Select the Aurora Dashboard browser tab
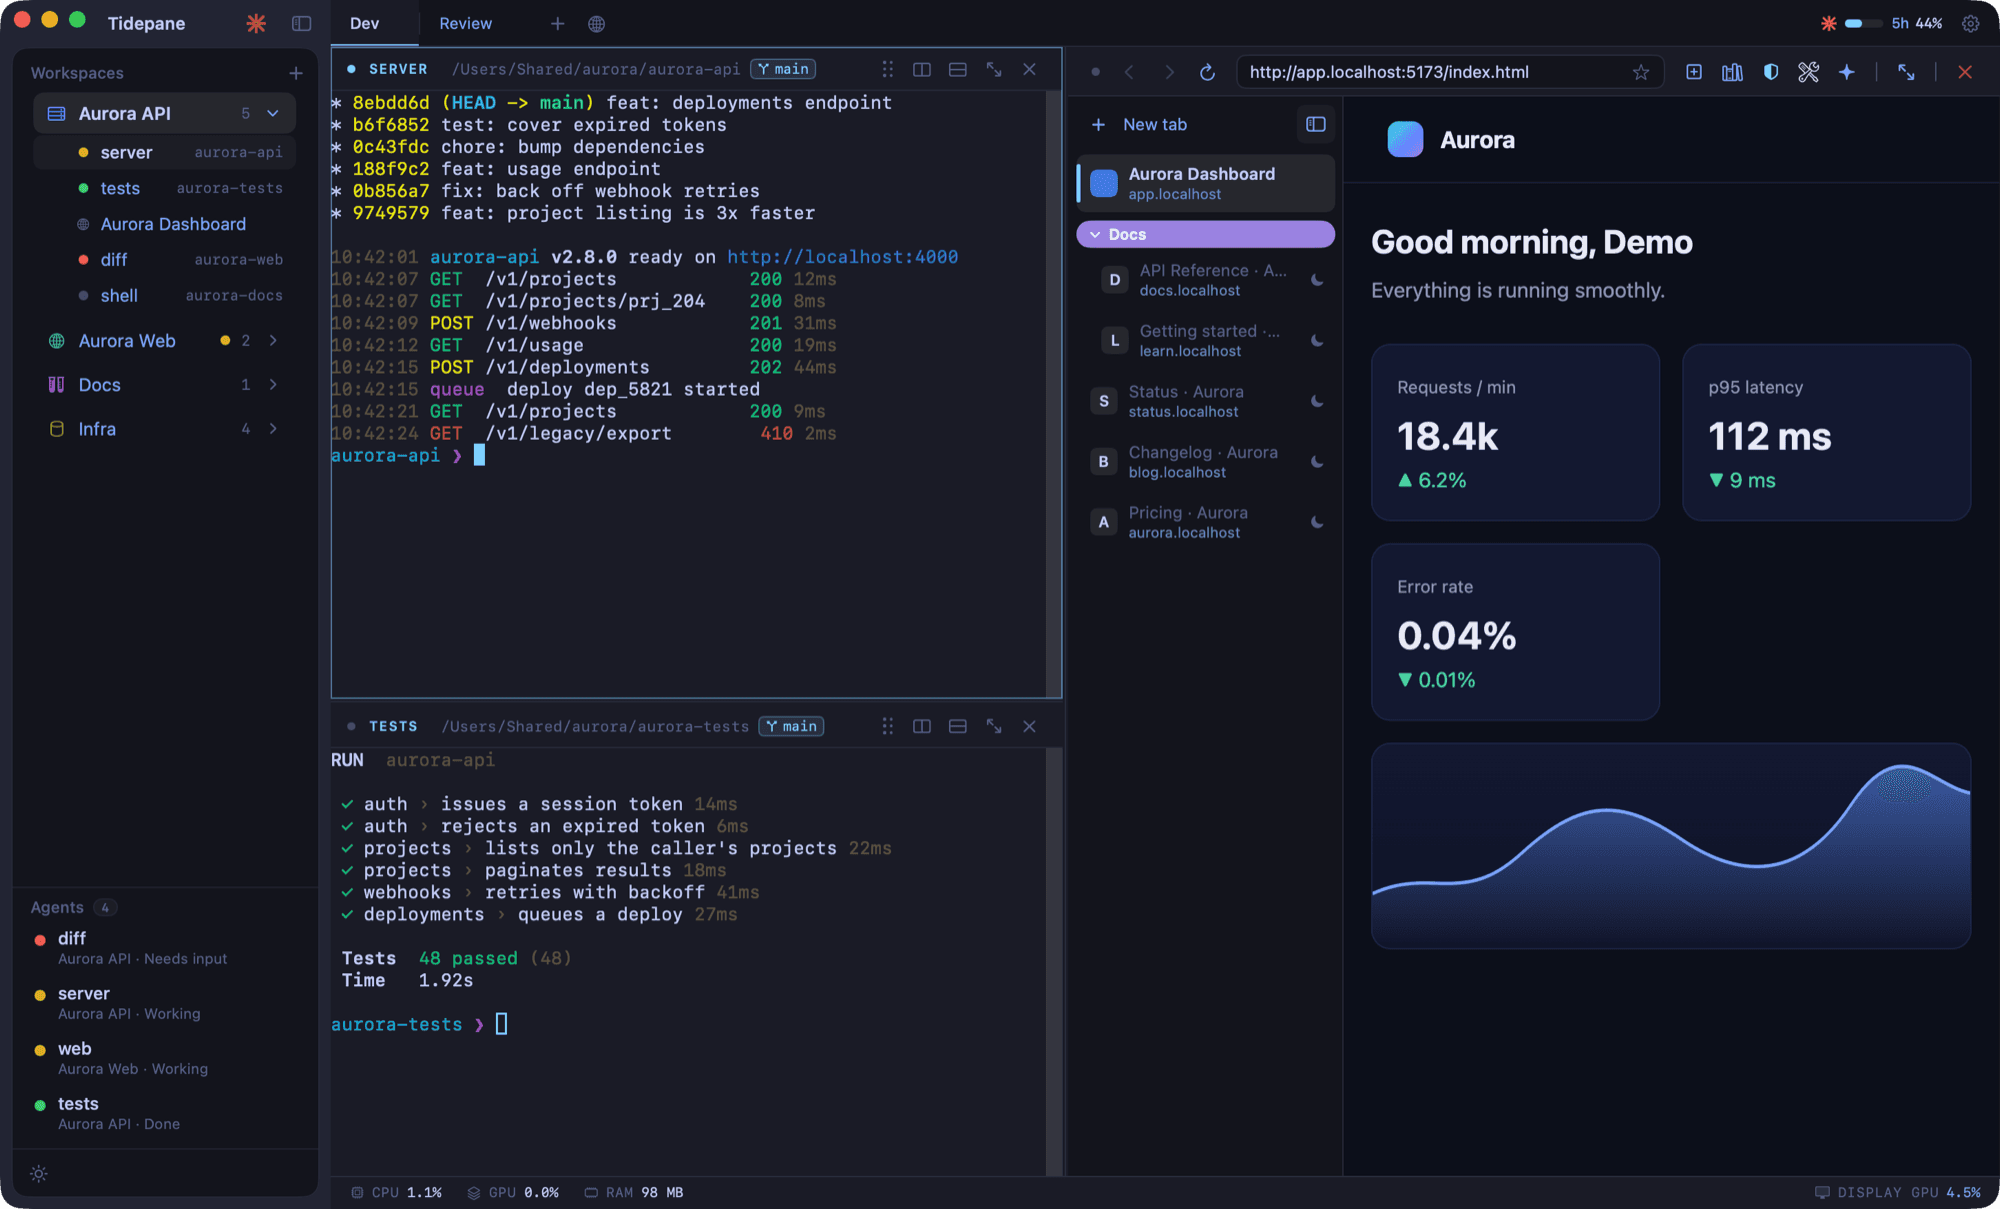This screenshot has height=1209, width=2000. pyautogui.click(x=1206, y=183)
